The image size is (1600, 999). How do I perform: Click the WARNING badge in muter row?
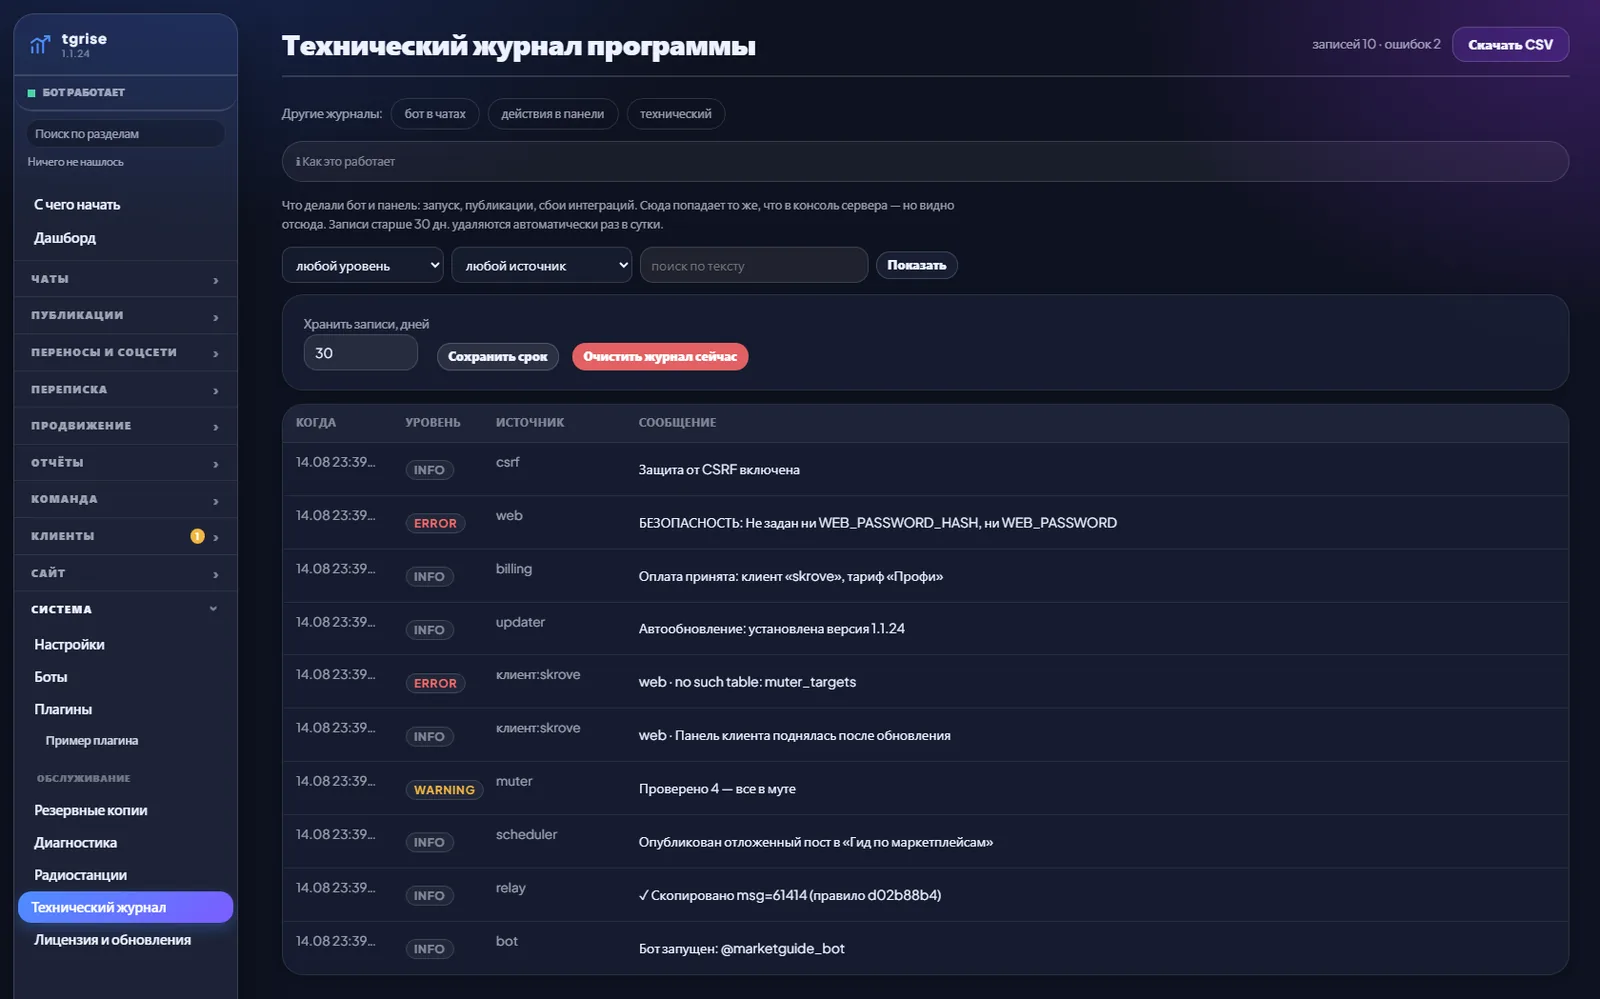click(x=444, y=790)
